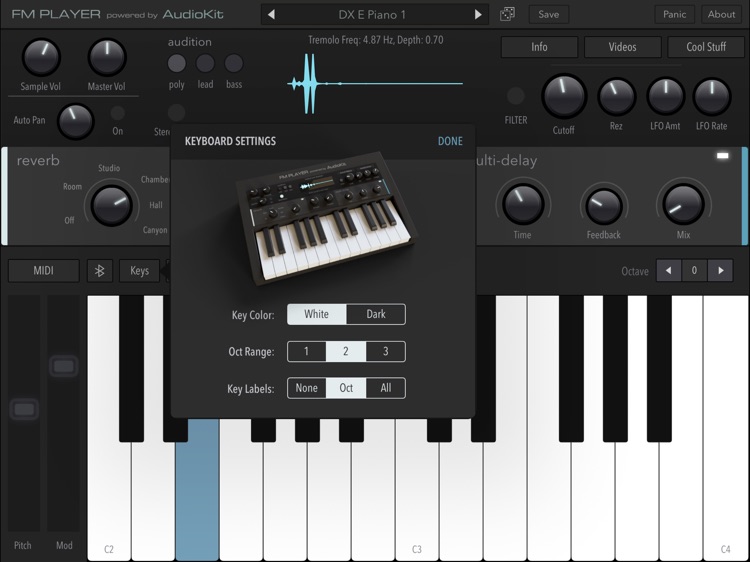The image size is (750, 562).
Task: Click the Rez knob
Action: pos(617,97)
